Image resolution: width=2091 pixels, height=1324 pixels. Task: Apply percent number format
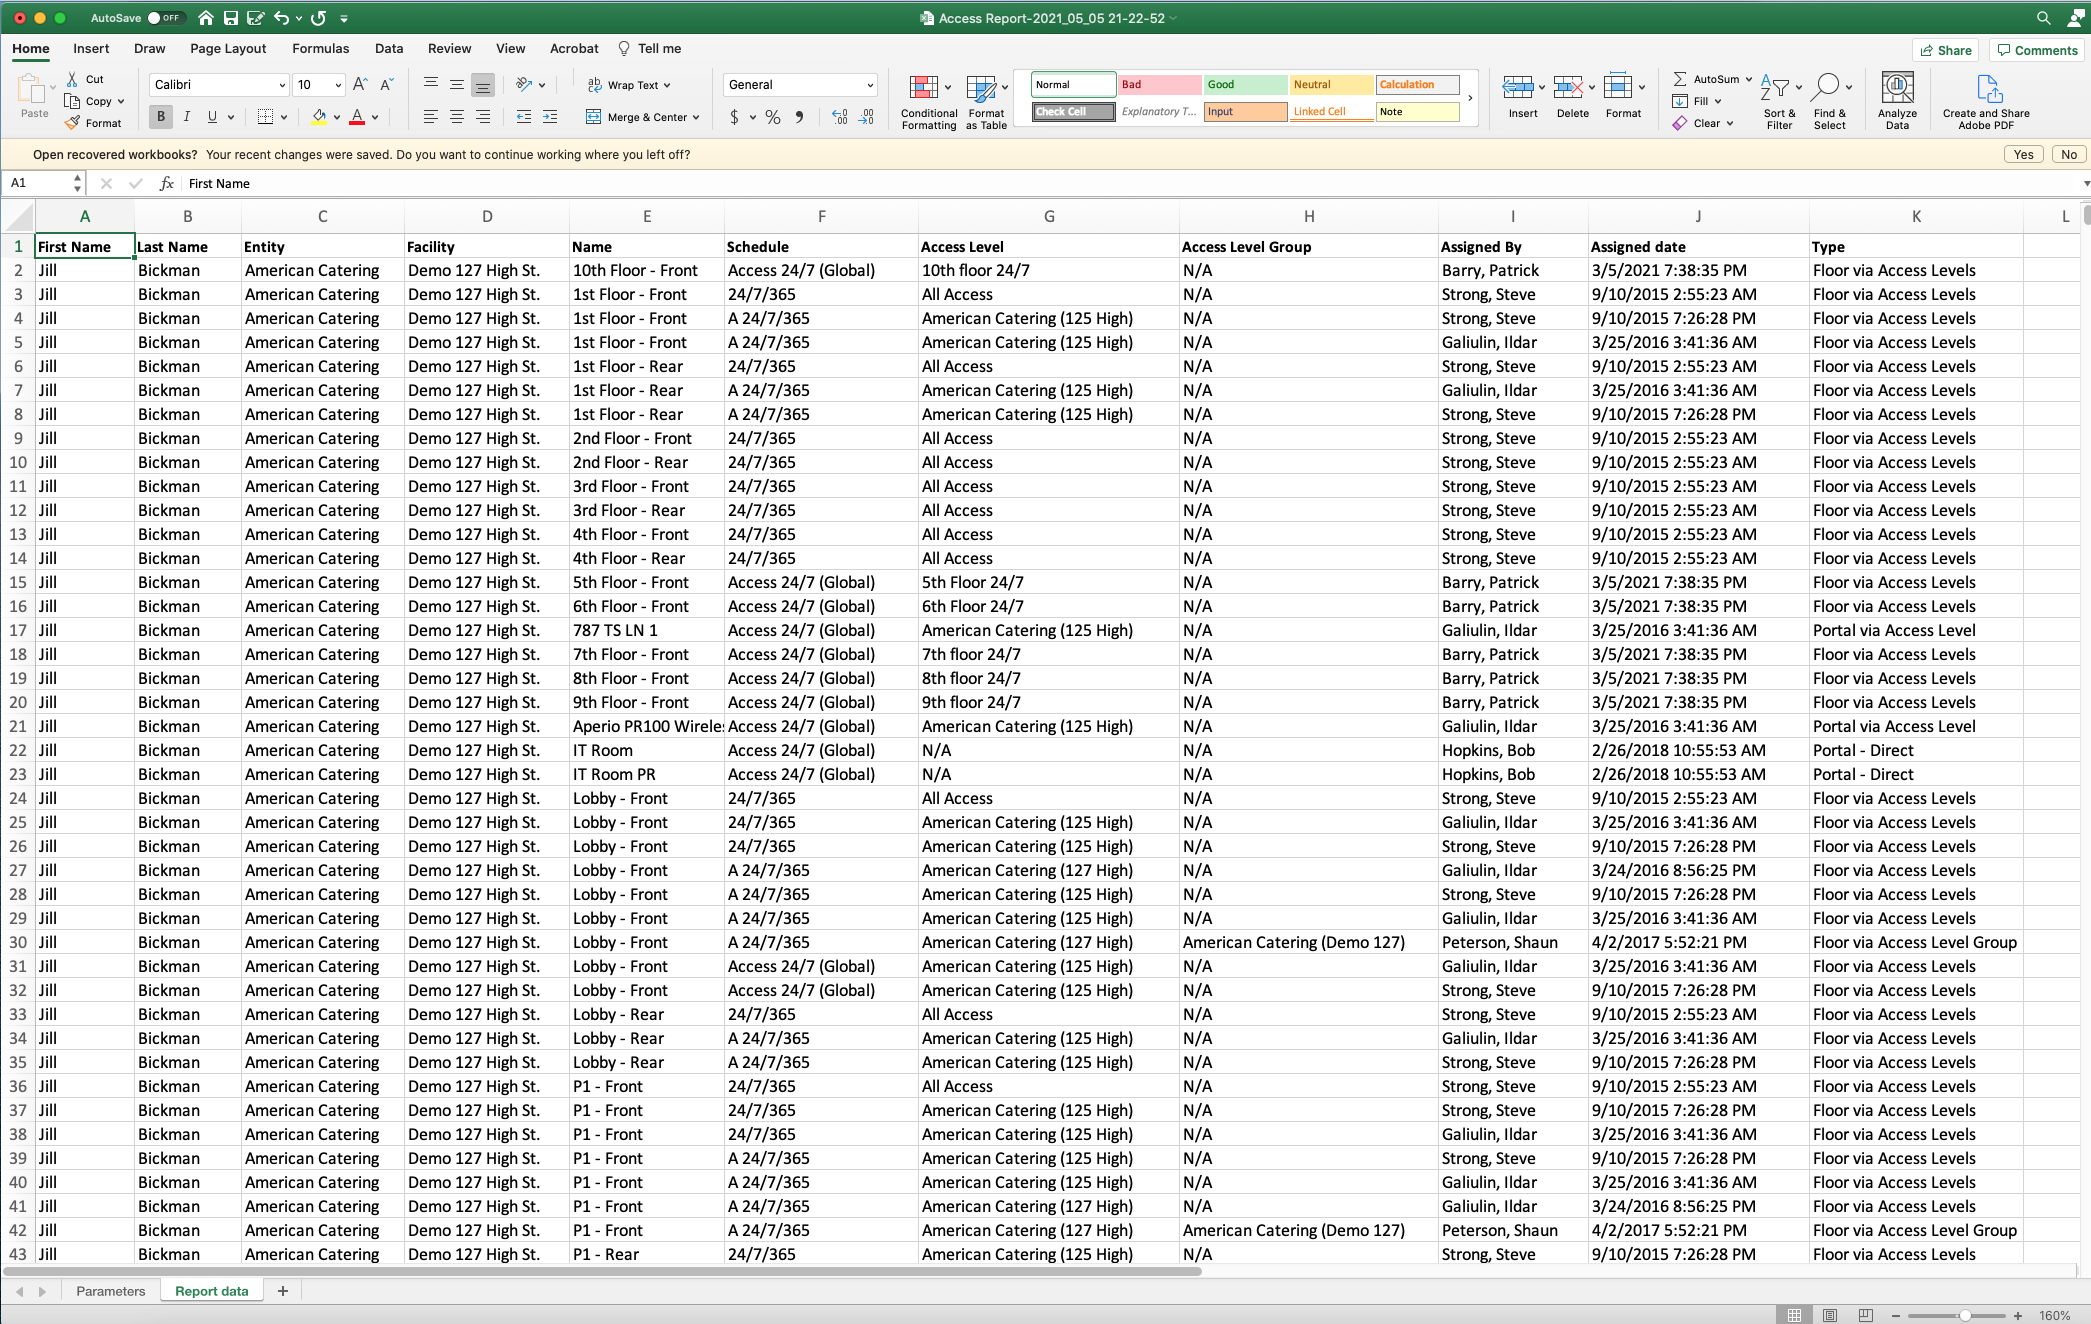[771, 117]
